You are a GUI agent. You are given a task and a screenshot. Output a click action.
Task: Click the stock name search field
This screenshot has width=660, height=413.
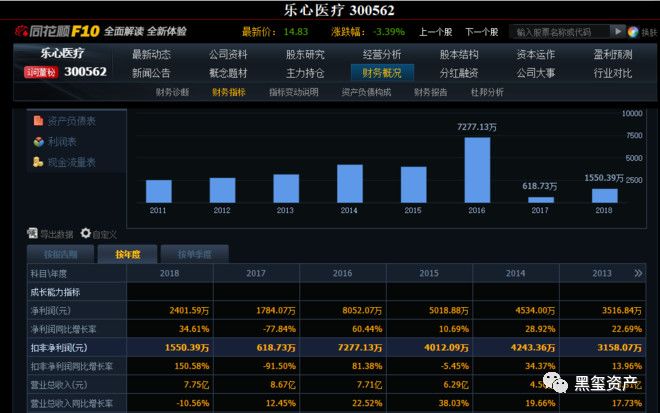559,32
